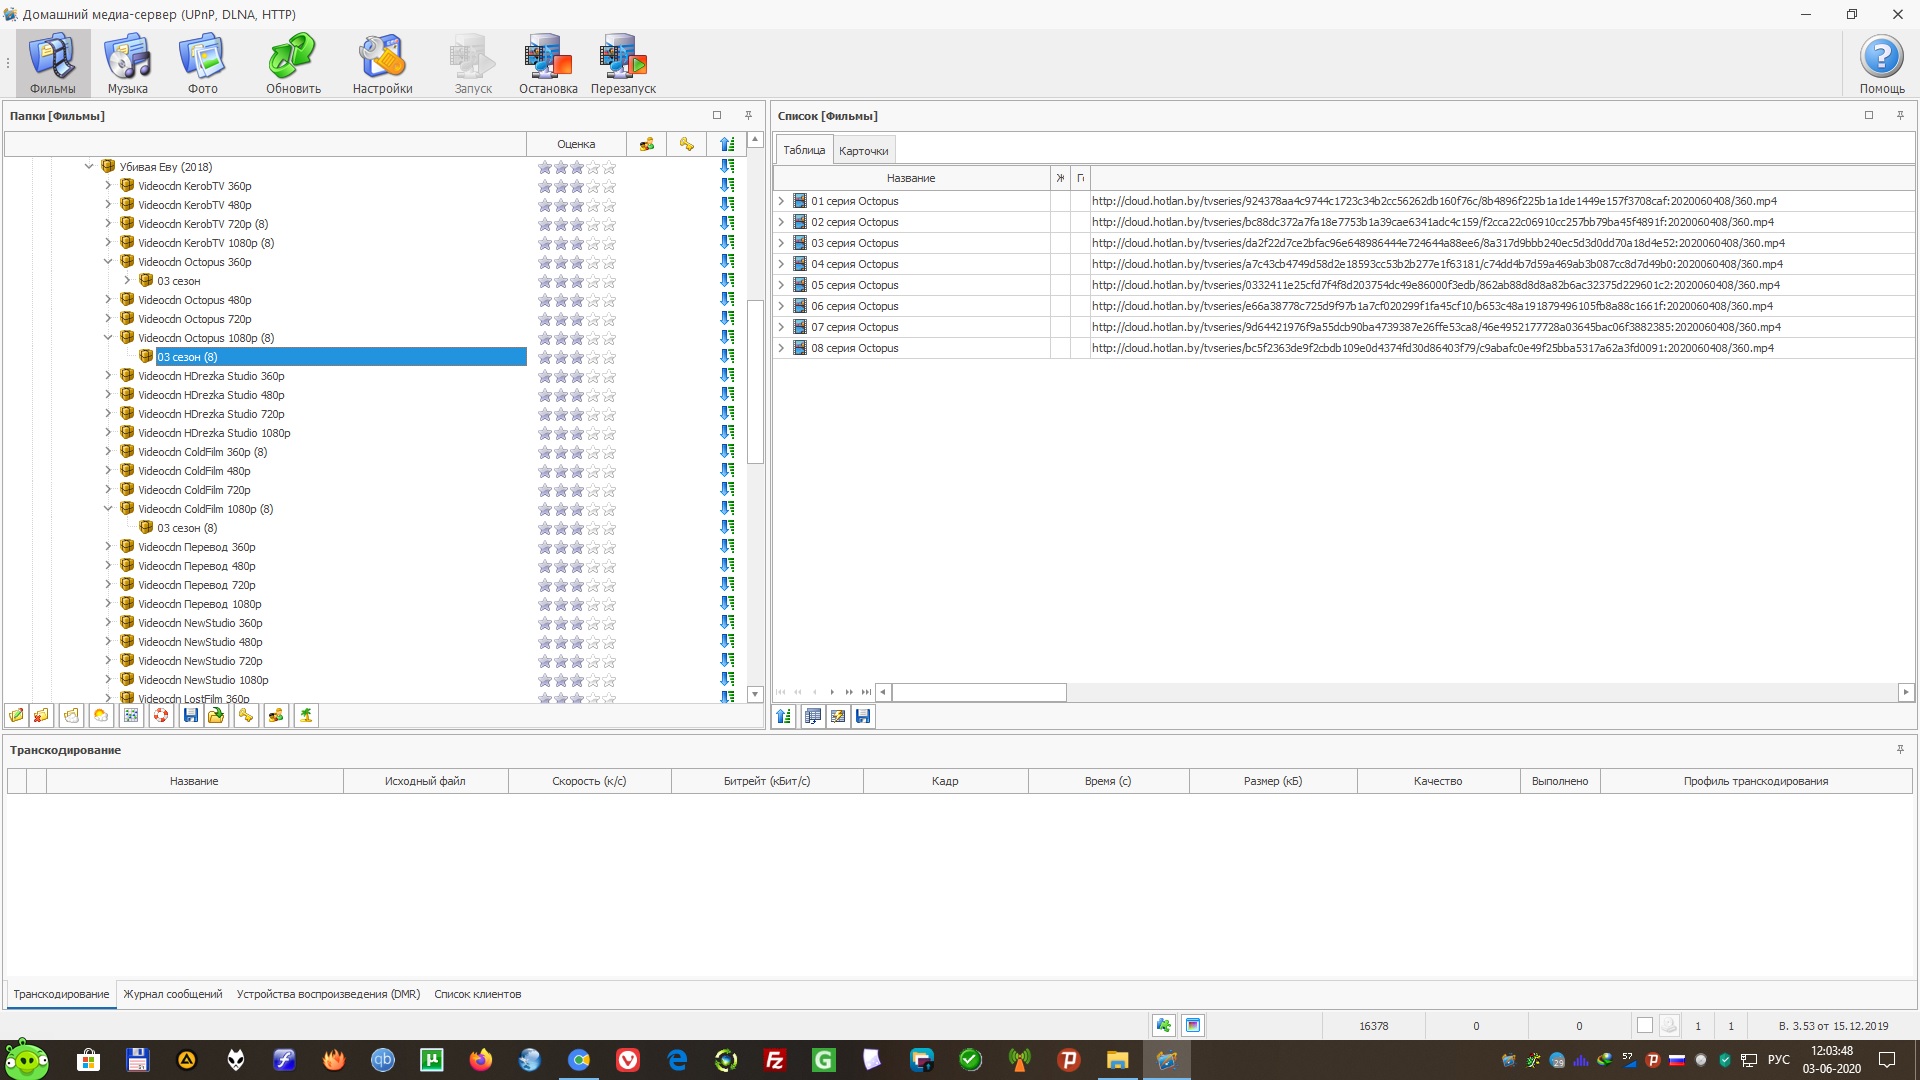Open the Журнал сообщений tab

coord(173,994)
